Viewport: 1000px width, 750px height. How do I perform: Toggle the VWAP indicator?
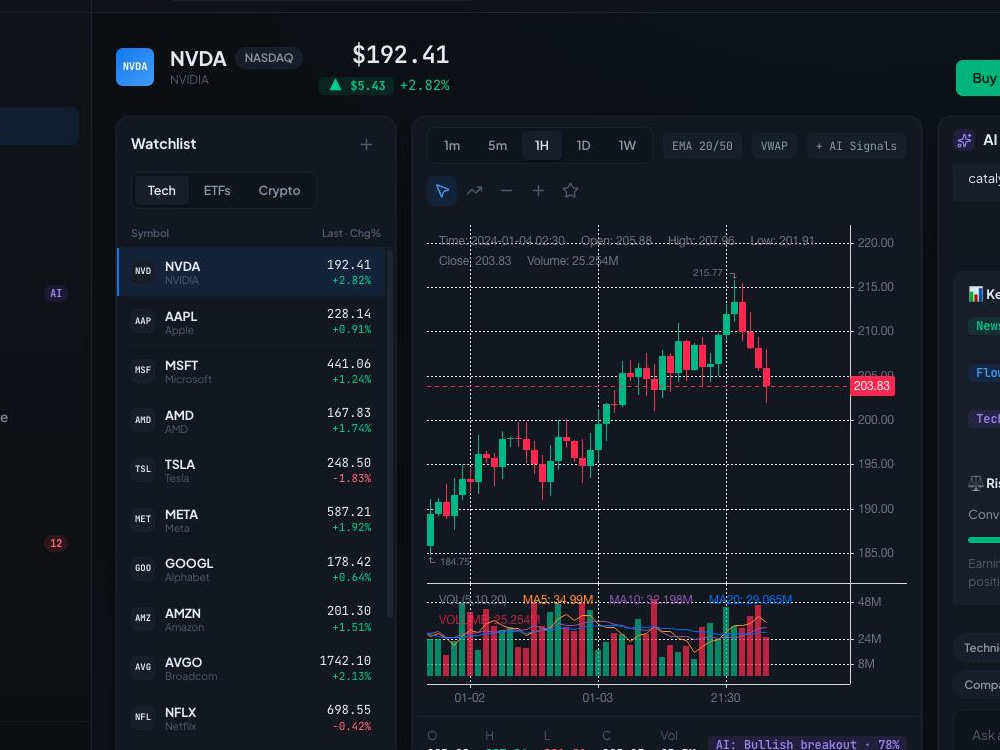774,146
